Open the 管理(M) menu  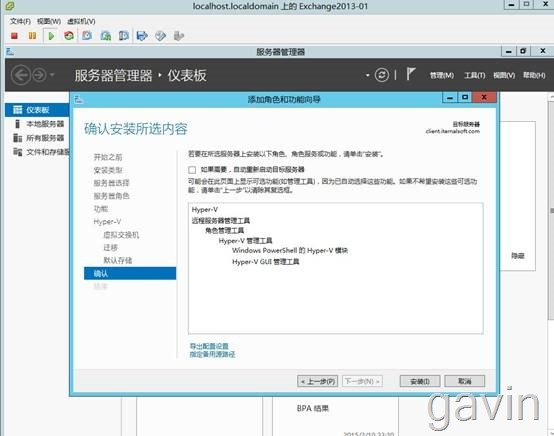pos(442,75)
